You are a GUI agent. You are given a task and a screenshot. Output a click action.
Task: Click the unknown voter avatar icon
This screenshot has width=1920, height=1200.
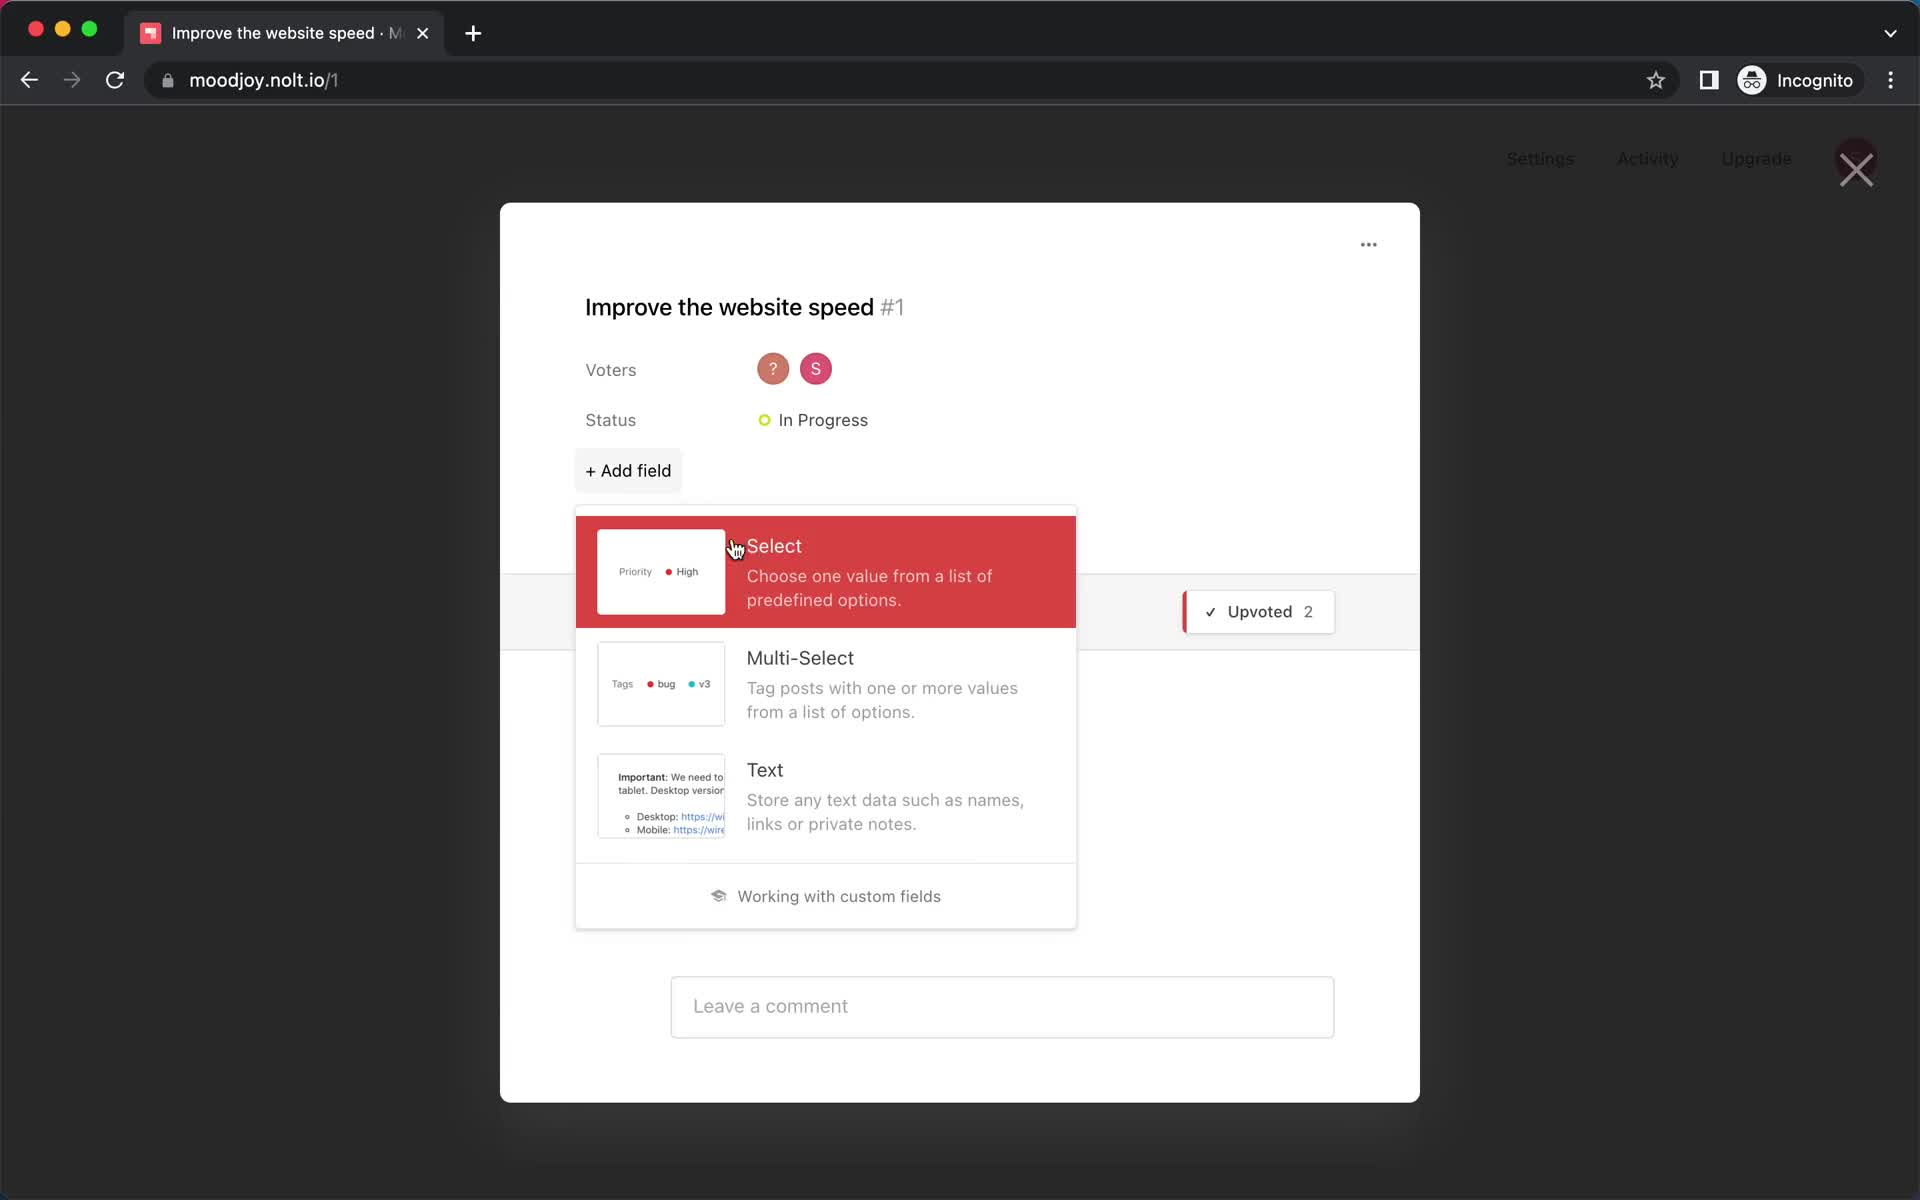click(x=773, y=368)
